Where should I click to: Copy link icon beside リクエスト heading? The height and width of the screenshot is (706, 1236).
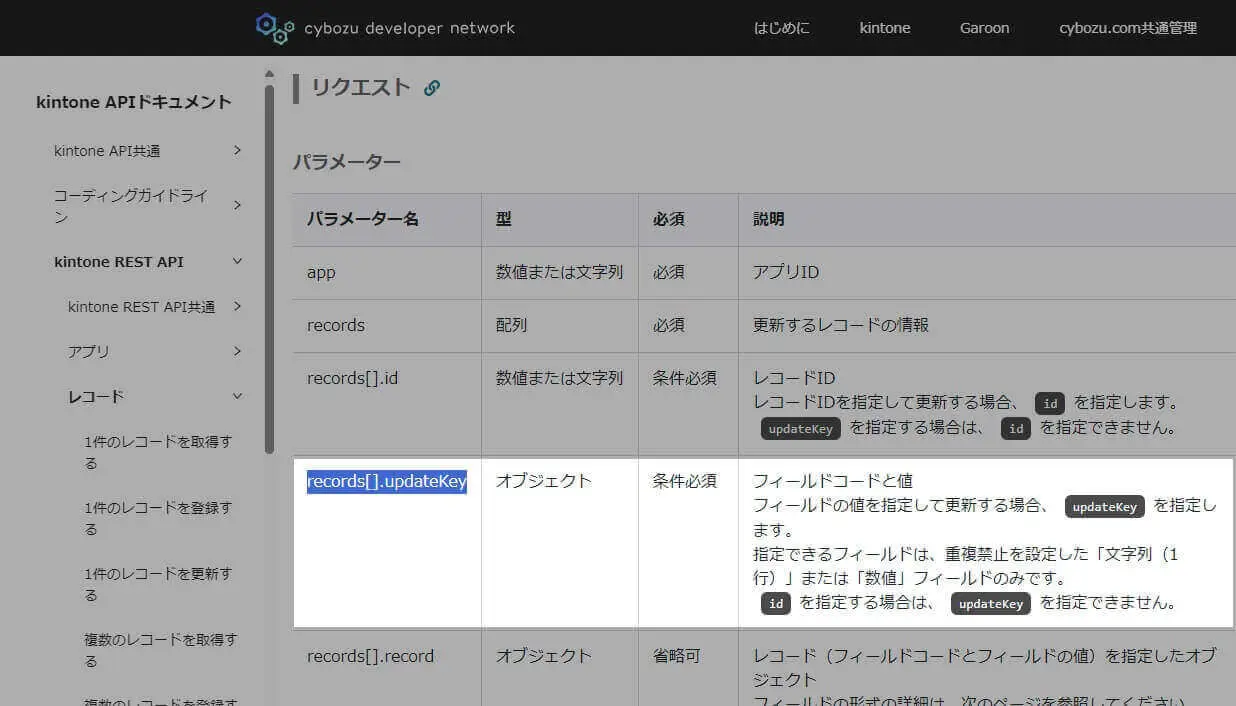432,87
